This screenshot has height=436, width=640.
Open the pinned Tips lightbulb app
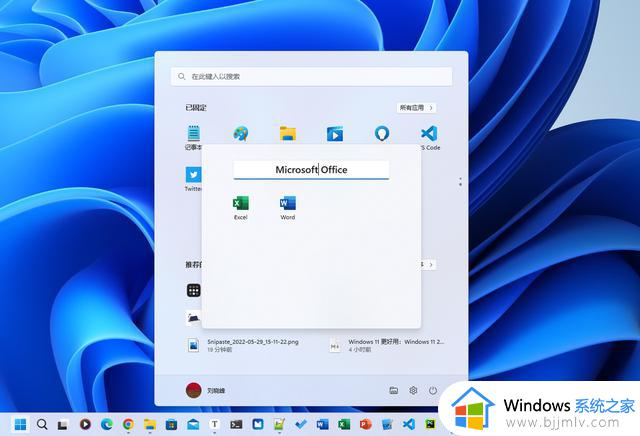coord(382,134)
